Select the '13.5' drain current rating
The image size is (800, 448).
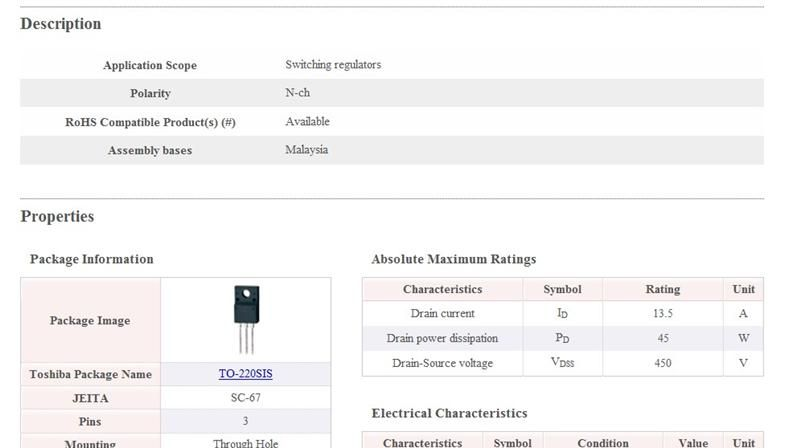(663, 313)
